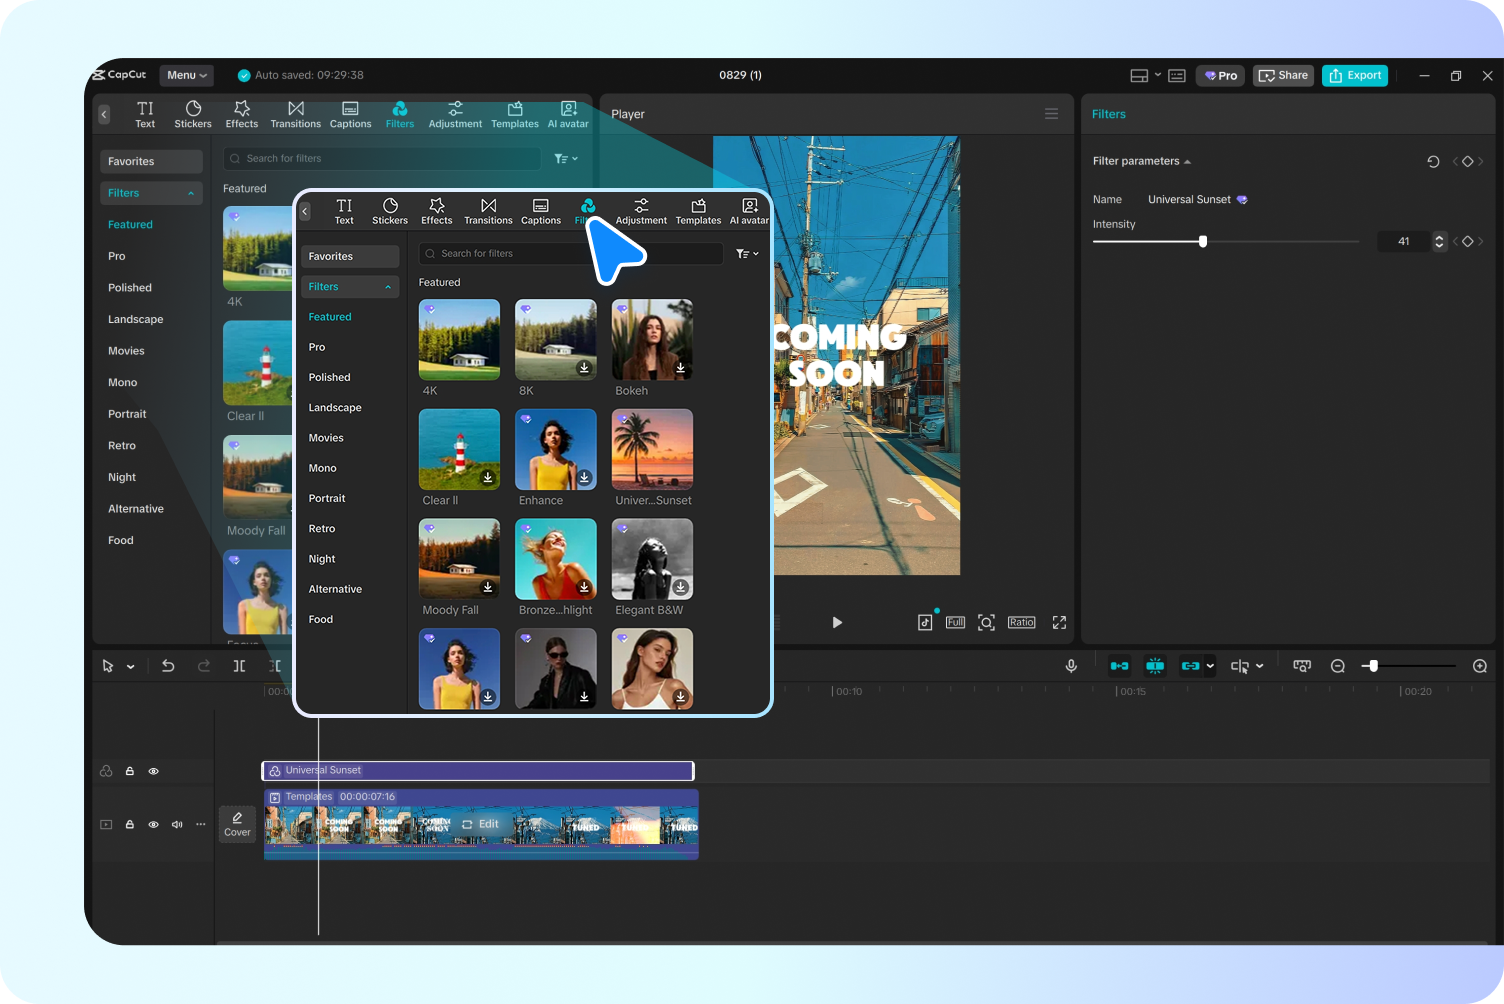This screenshot has height=1004, width=1504.
Task: Open the AI avatar panel
Action: click(x=749, y=211)
